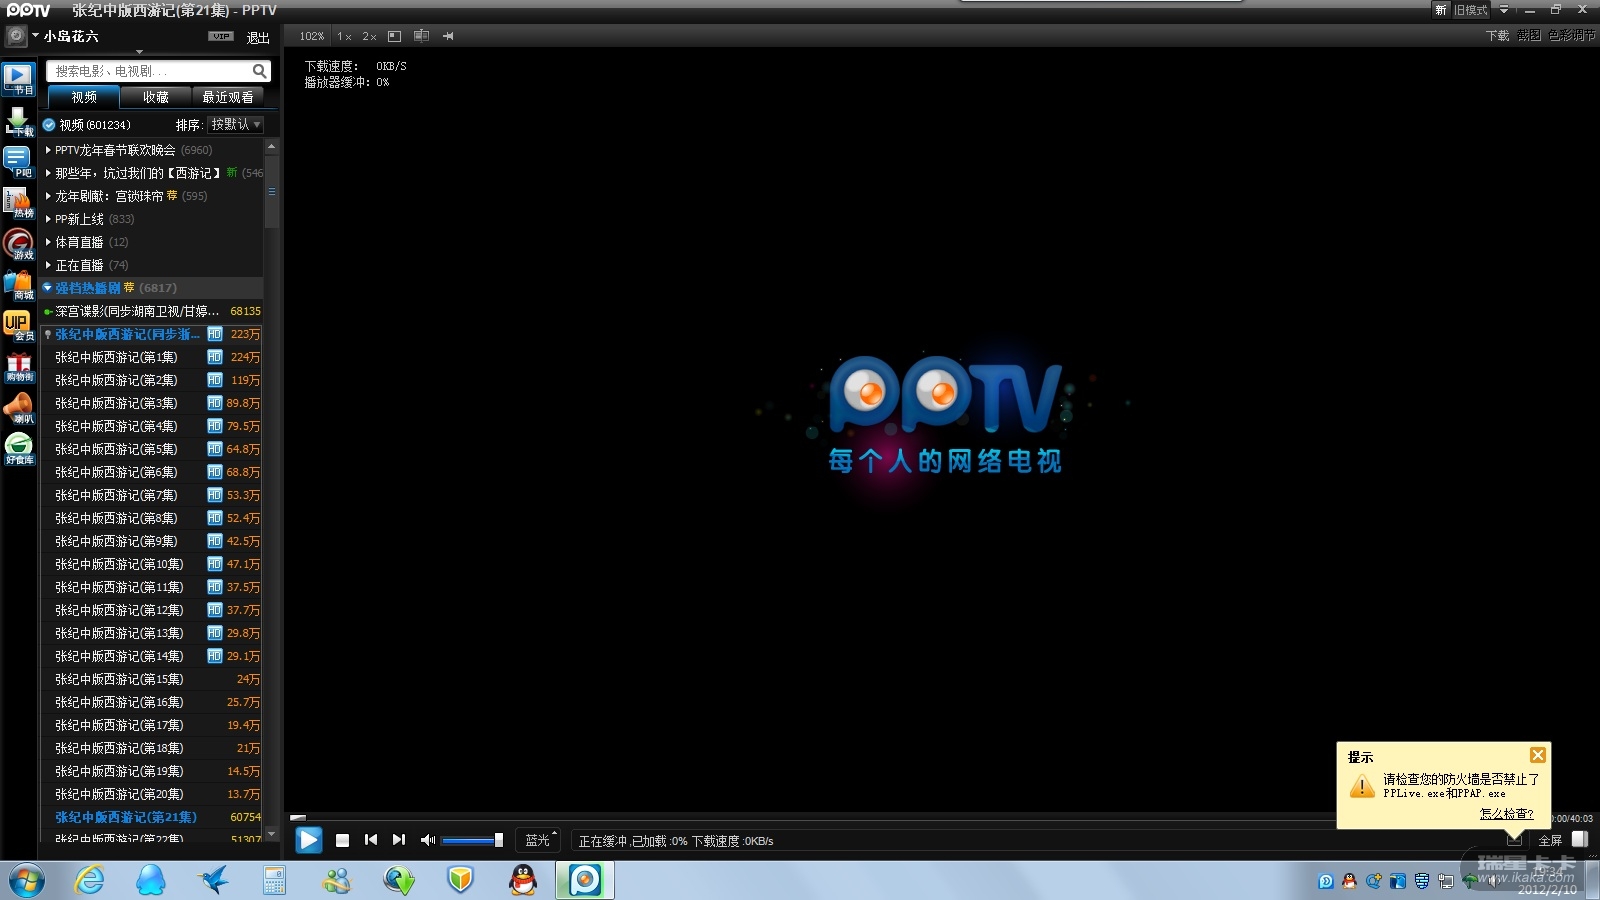
Task: Switch to the 视频 tab
Action: click(84, 97)
